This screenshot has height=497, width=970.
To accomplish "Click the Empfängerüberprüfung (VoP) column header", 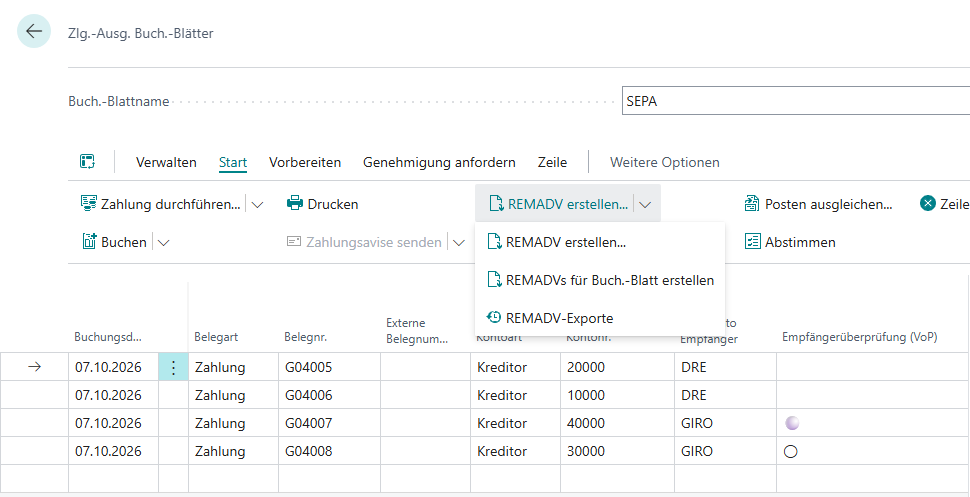I will tap(860, 337).
